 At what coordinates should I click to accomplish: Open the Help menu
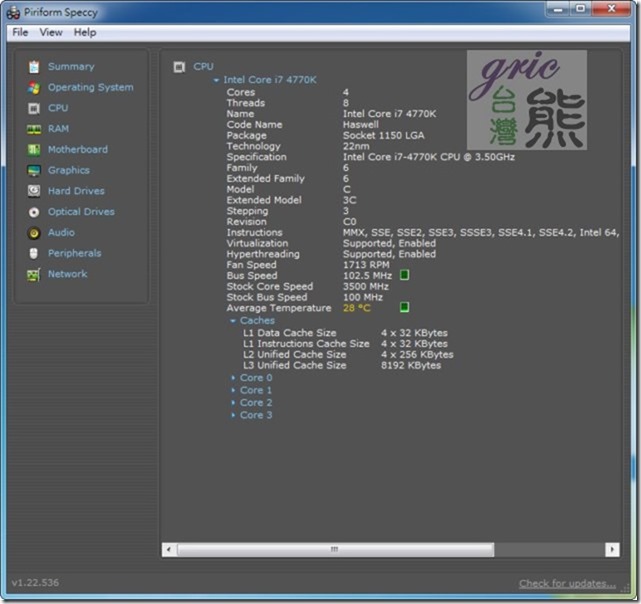click(x=85, y=32)
